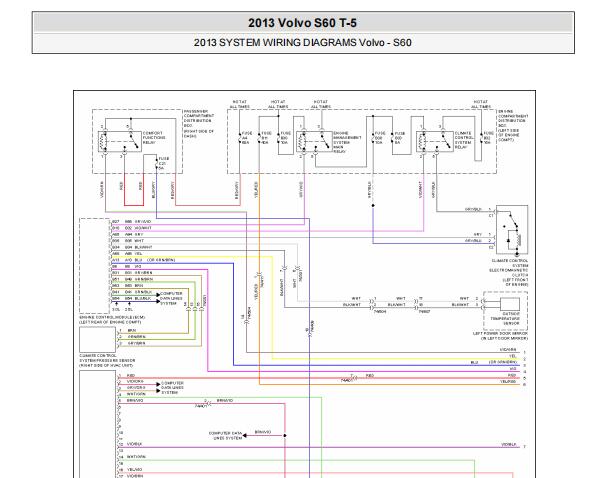Viewport: 604px width, 478px height.
Task: Click the Passenger Compartment Distribution Box label
Action: coord(199,123)
